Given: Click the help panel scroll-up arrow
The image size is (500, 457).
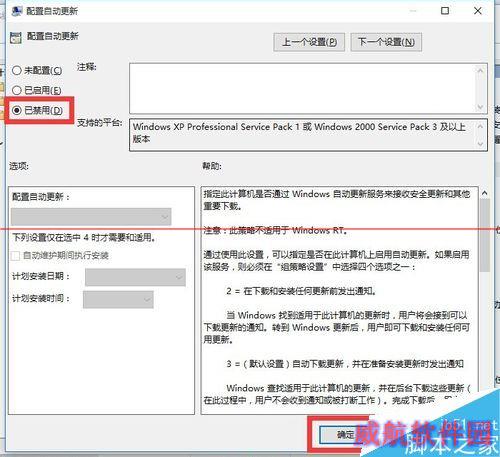Looking at the screenshot, I should click(484, 193).
